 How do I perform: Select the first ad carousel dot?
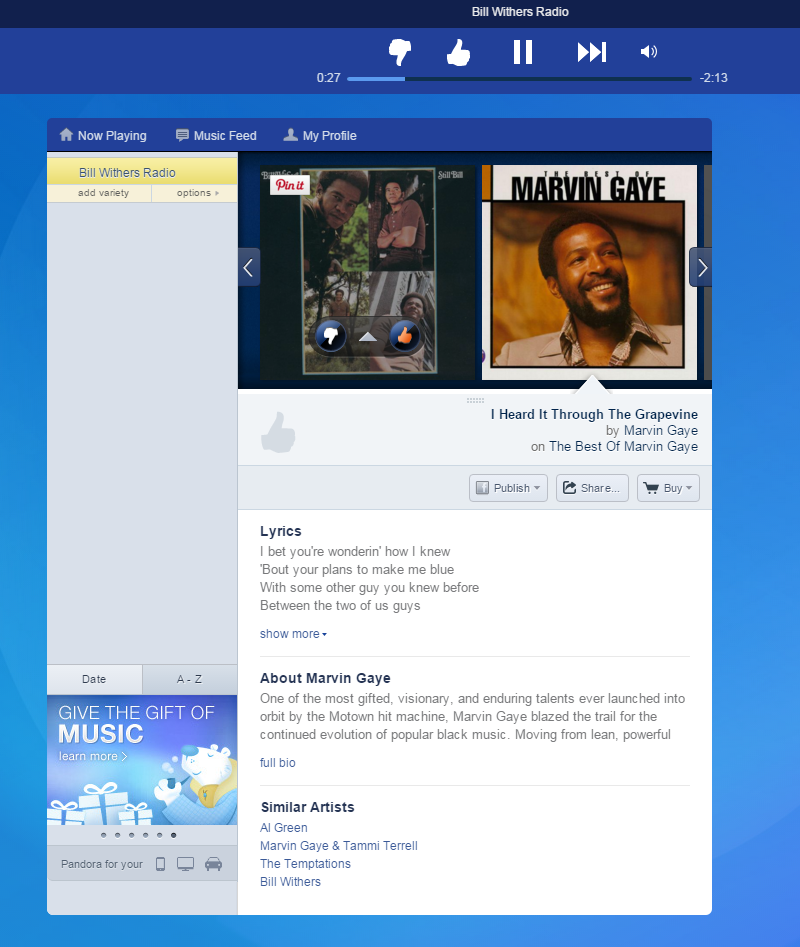(103, 835)
